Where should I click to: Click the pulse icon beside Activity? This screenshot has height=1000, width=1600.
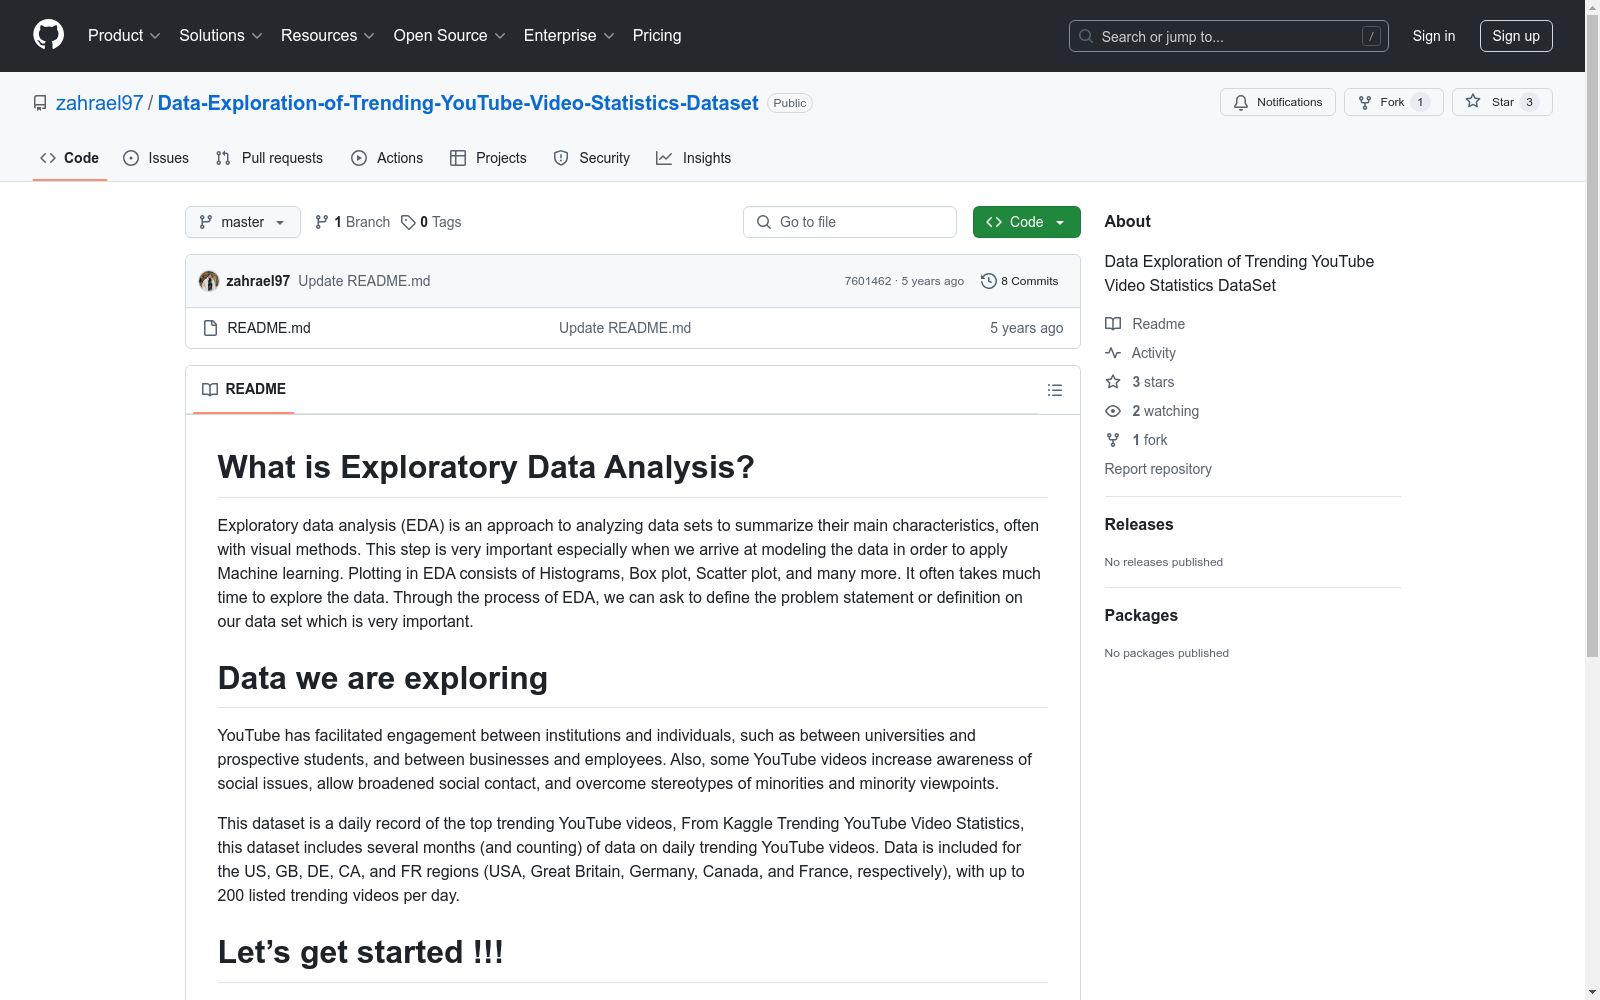[1113, 353]
